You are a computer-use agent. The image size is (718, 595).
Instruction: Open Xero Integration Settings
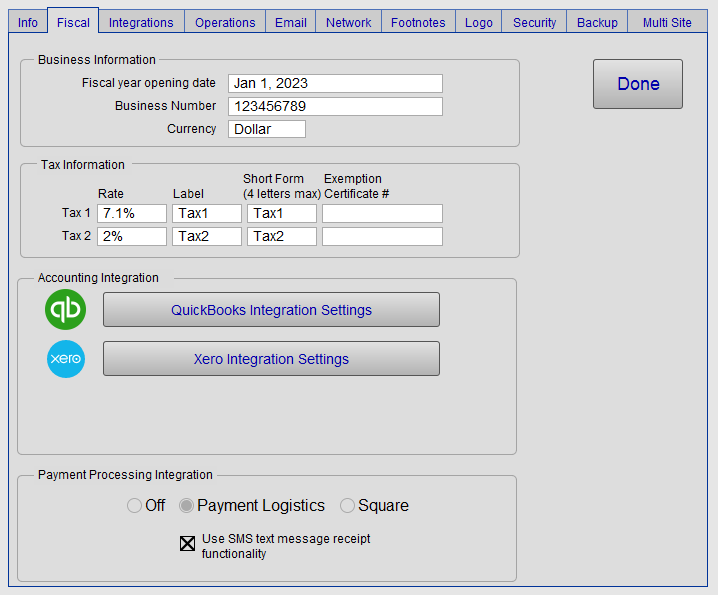[x=271, y=359]
